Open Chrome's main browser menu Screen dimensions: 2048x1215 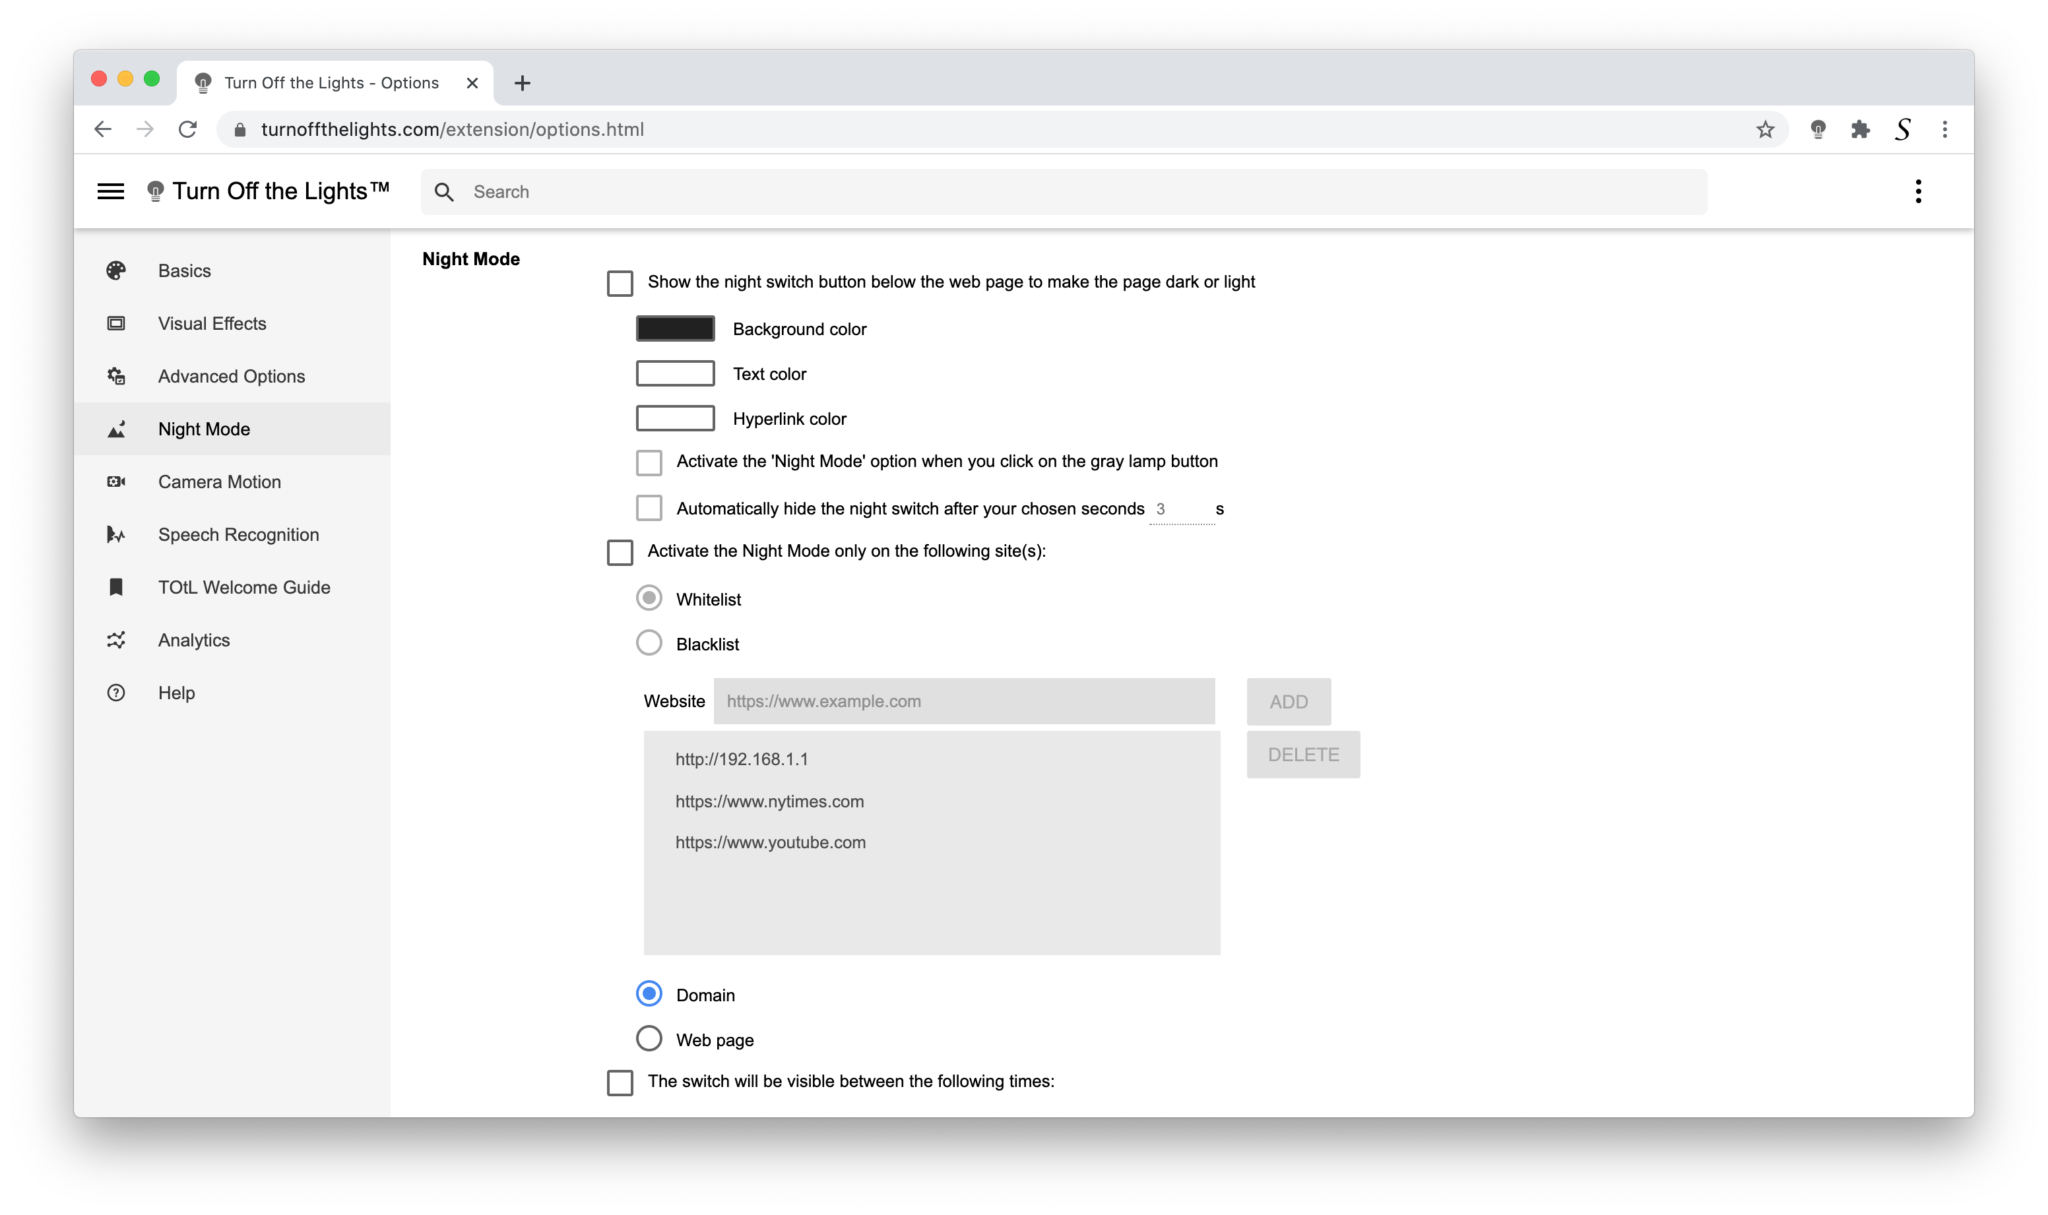[x=1945, y=129]
